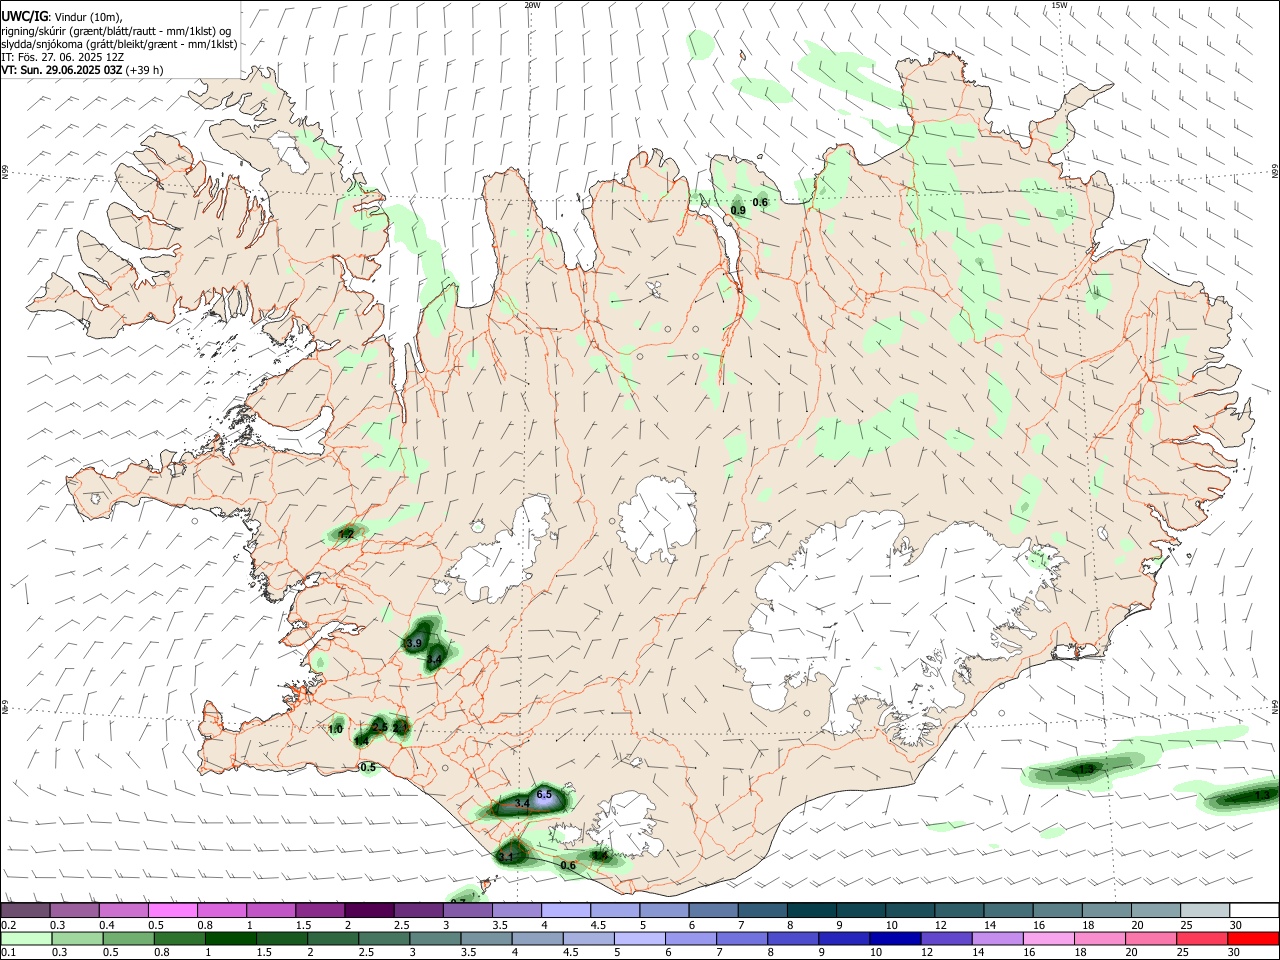Screen dimensions: 1280x960
Task: Pick the pale green 0.1 rain legend swatch
Action: click(x=27, y=939)
